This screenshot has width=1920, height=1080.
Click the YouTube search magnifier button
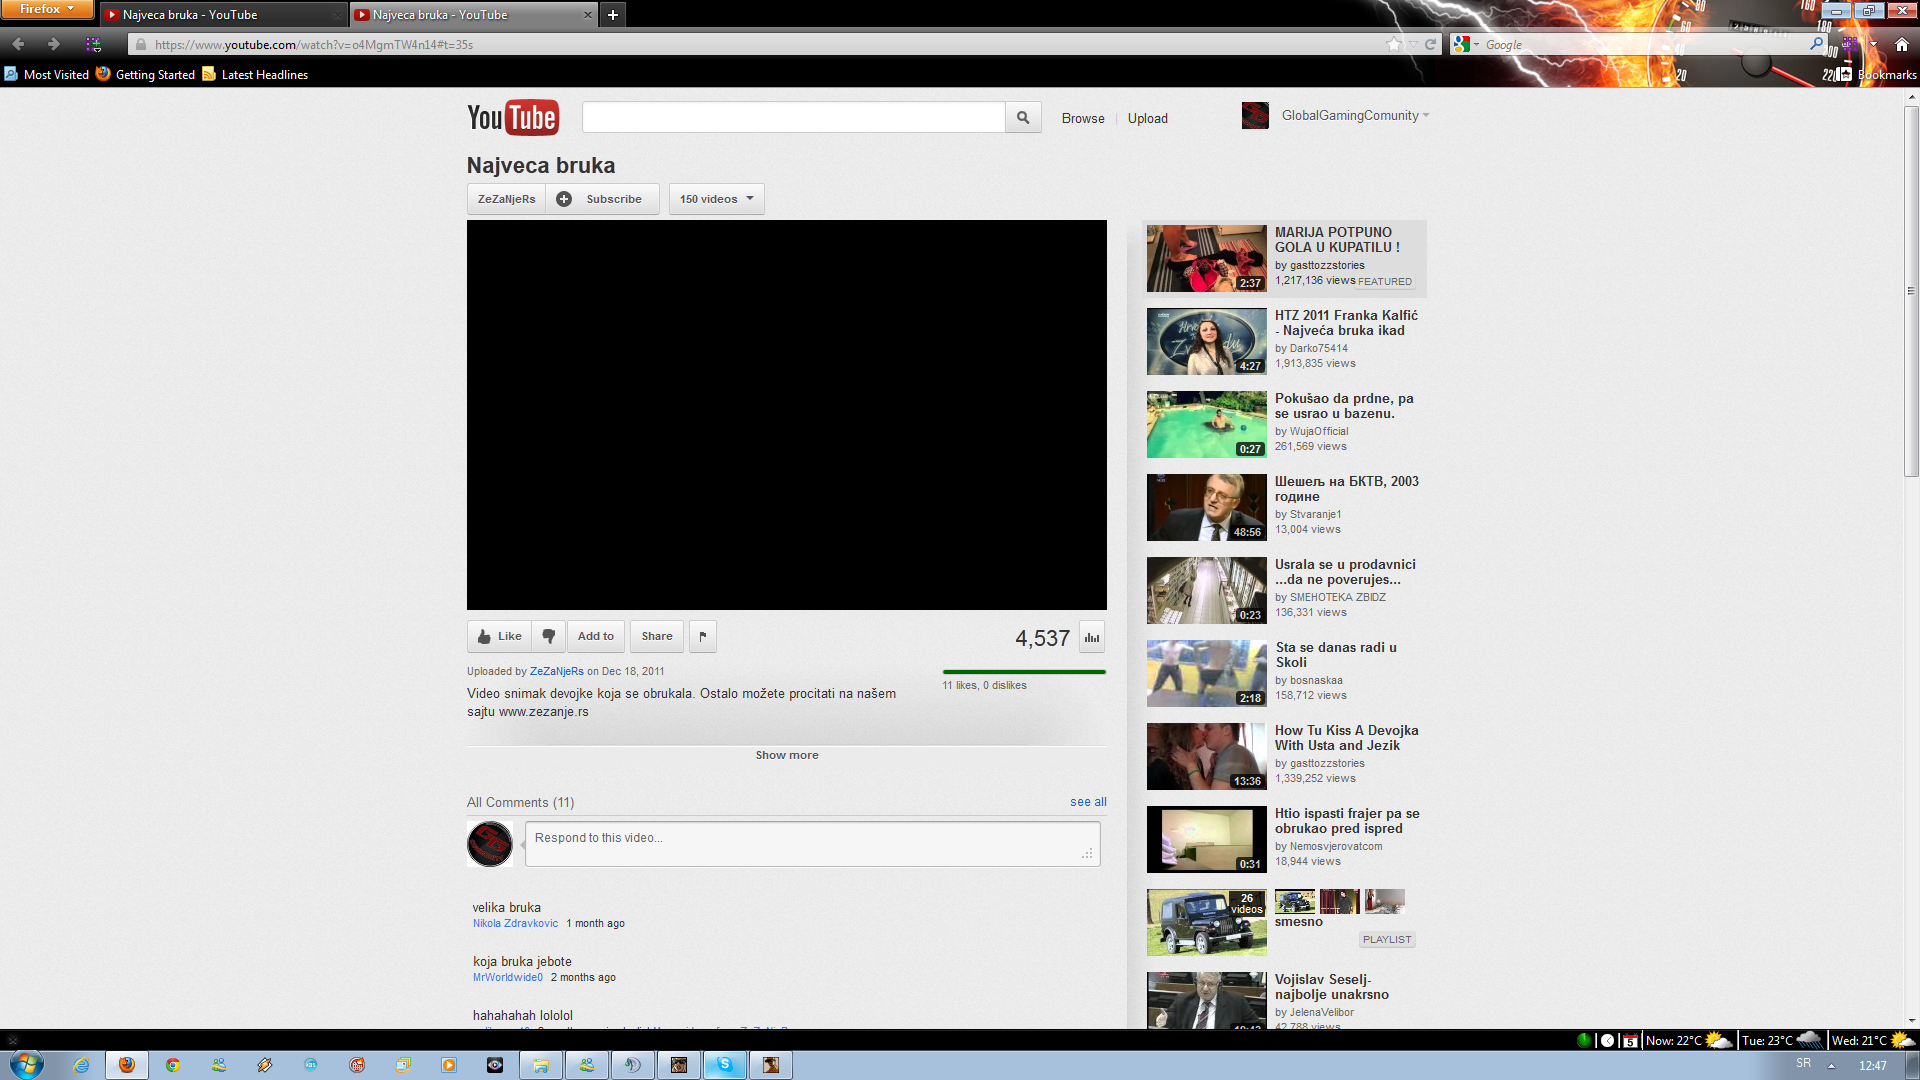[1023, 117]
